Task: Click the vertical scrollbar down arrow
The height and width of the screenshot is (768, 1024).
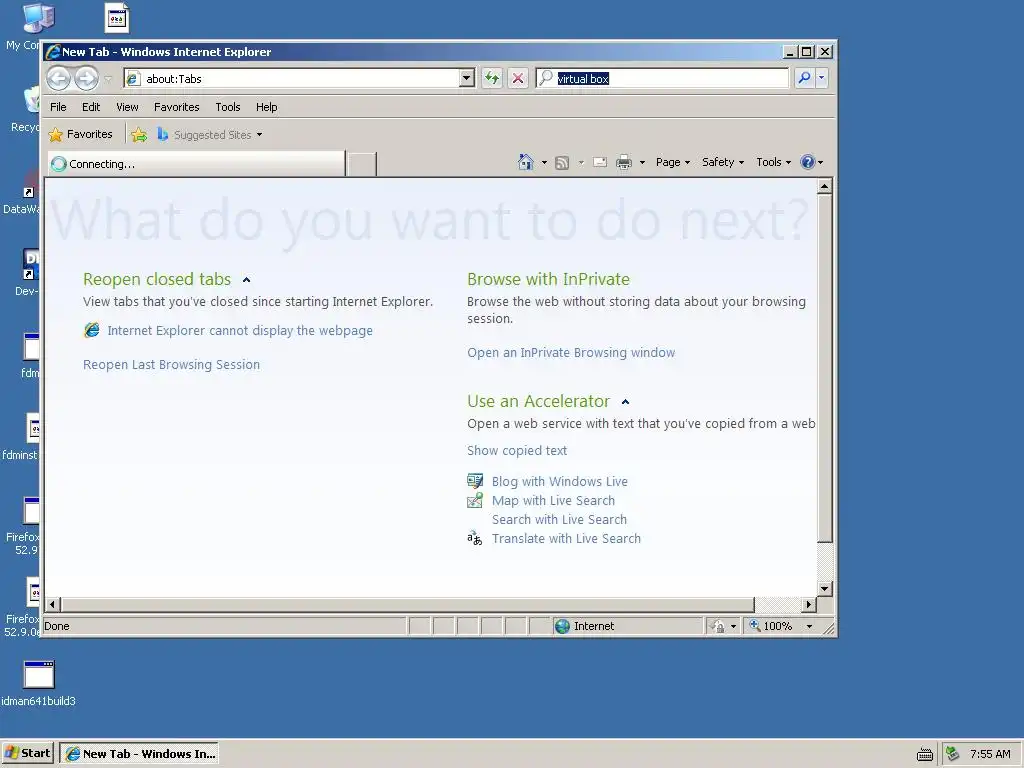Action: (824, 588)
